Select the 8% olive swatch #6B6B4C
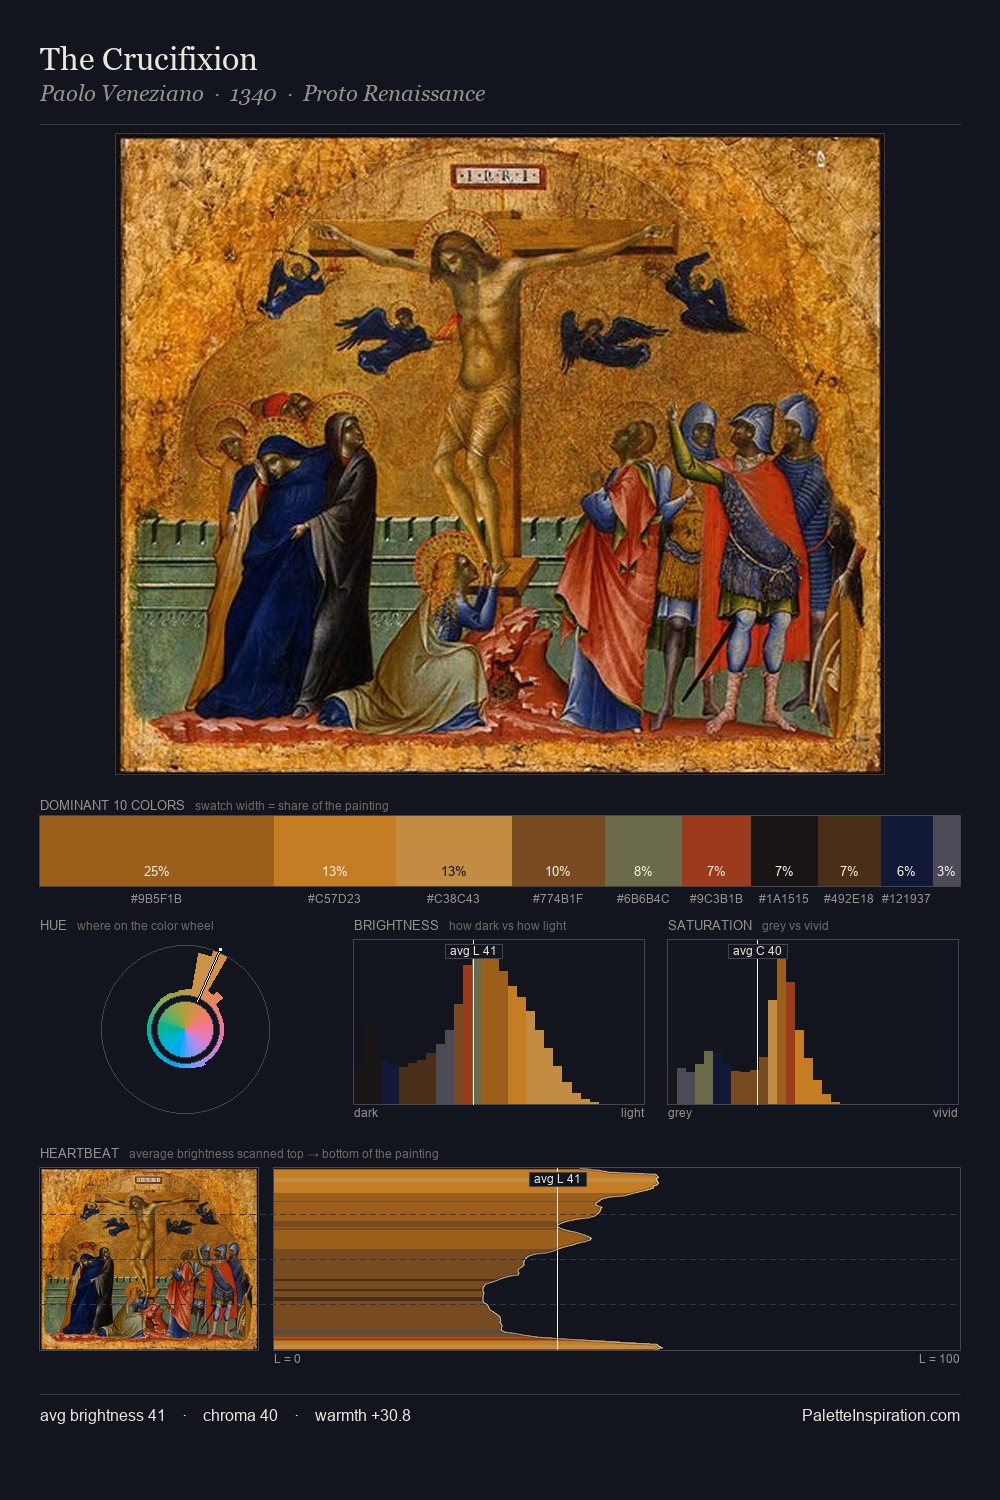 (x=643, y=851)
